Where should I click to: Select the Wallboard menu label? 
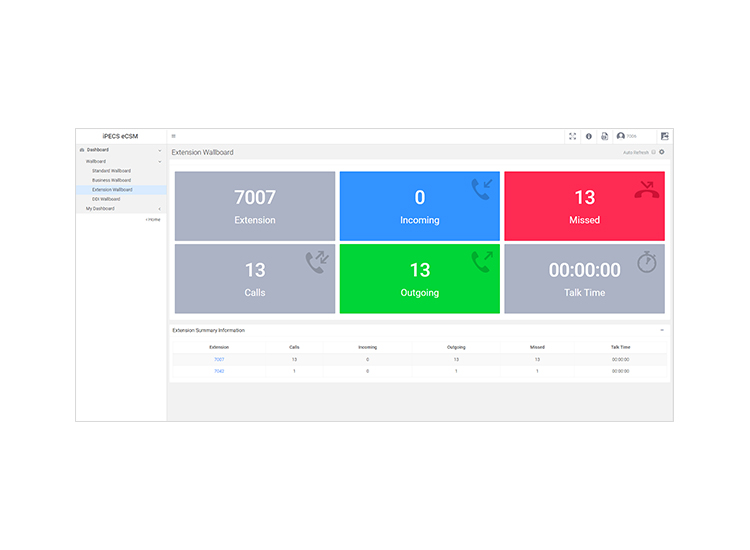point(96,161)
